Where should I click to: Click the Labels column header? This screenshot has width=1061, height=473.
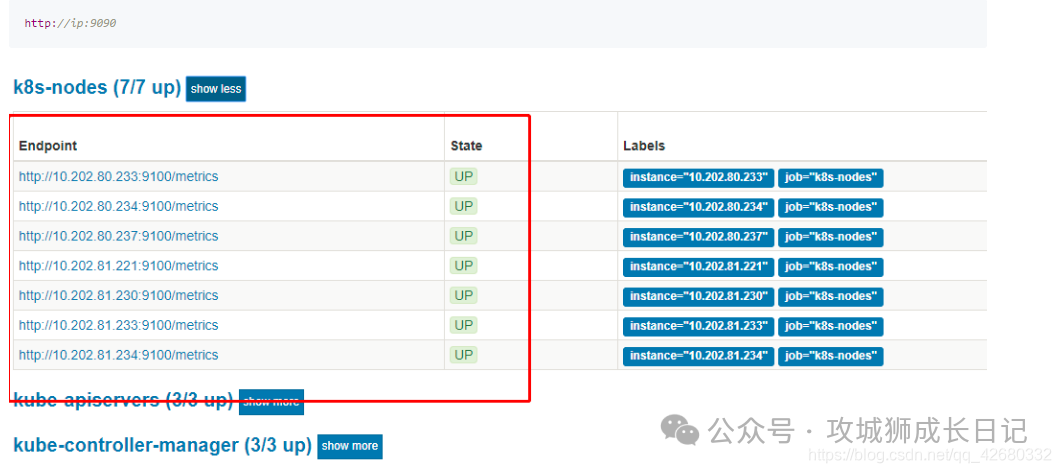pos(644,145)
